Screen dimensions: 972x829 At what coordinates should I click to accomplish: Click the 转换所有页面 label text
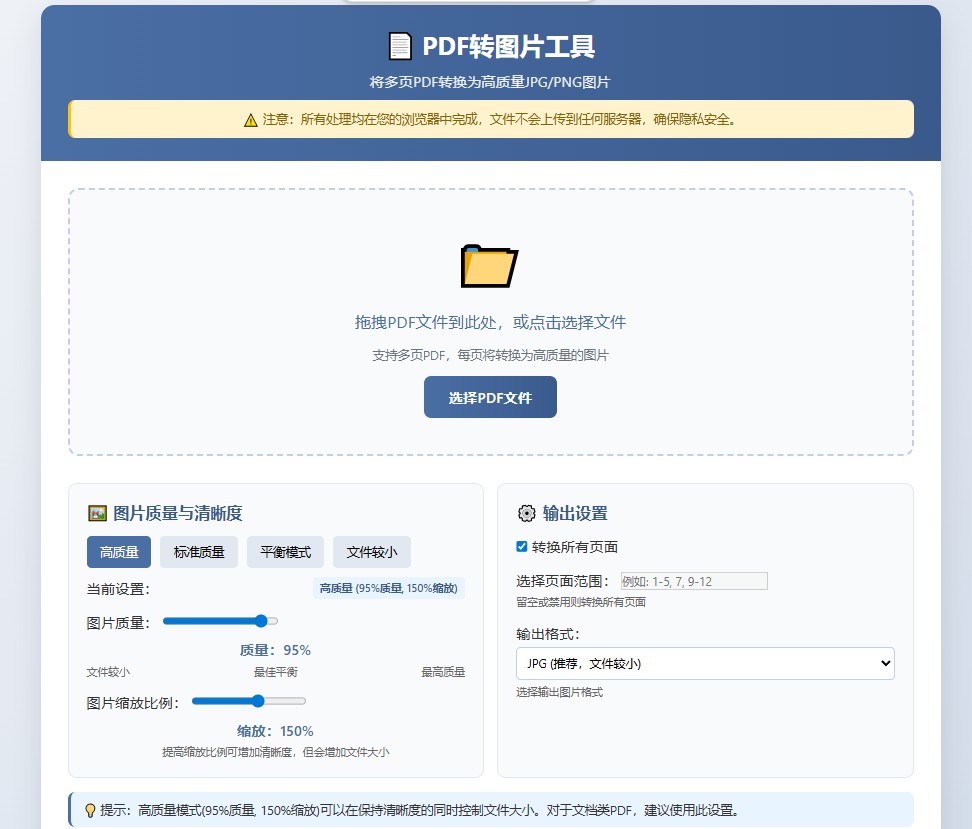574,547
